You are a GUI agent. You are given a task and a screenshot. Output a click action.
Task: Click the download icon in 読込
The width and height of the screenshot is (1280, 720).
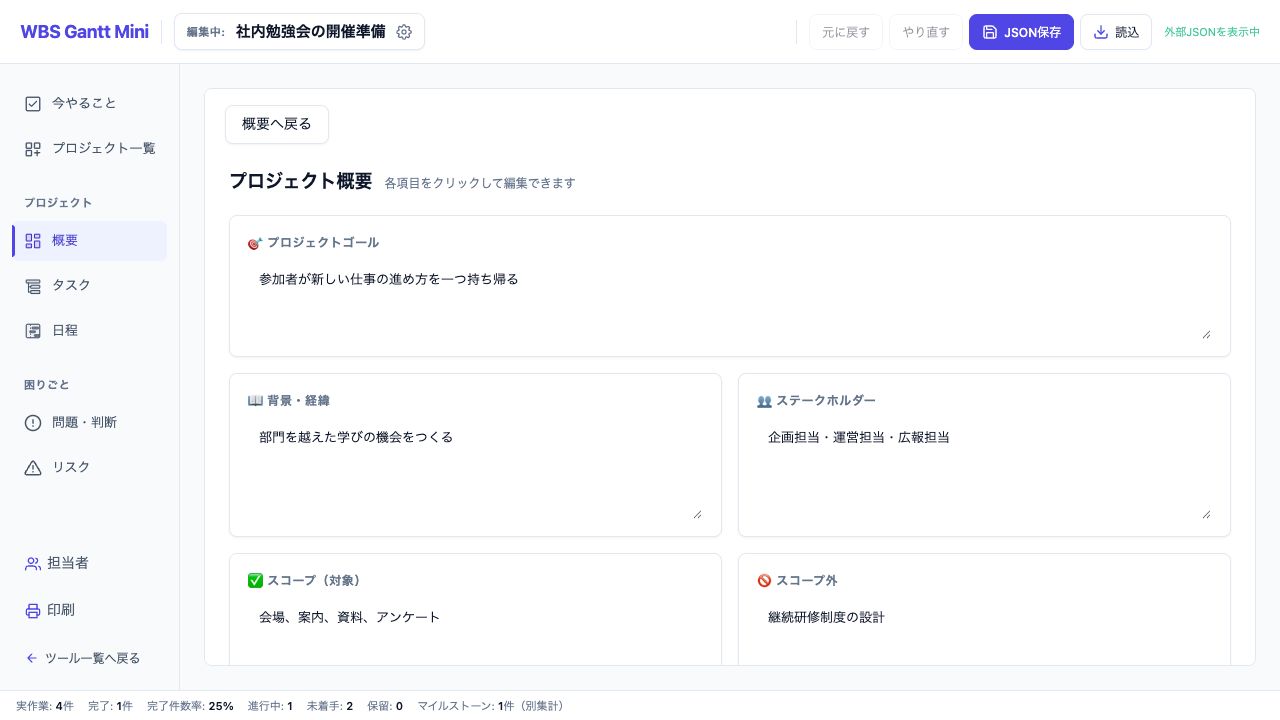coord(1101,32)
